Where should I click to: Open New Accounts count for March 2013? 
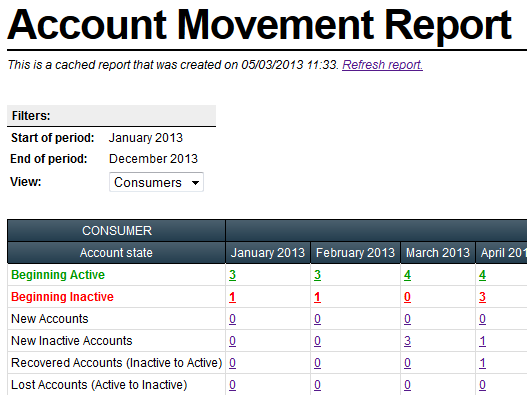tap(407, 319)
